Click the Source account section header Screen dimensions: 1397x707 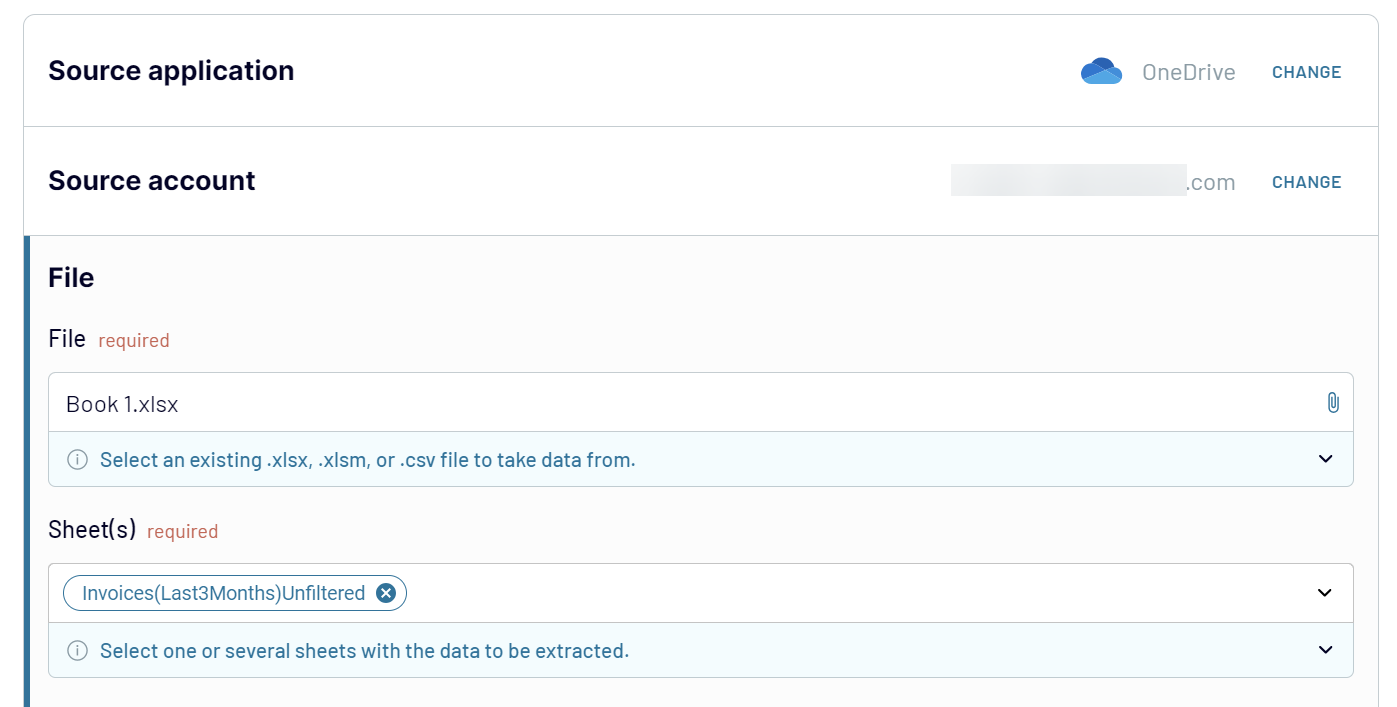point(152,181)
